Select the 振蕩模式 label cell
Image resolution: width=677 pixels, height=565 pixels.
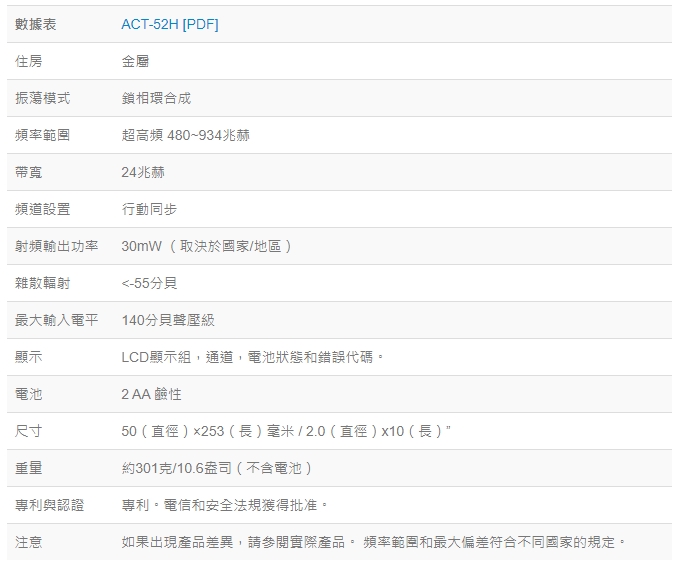click(x=43, y=98)
